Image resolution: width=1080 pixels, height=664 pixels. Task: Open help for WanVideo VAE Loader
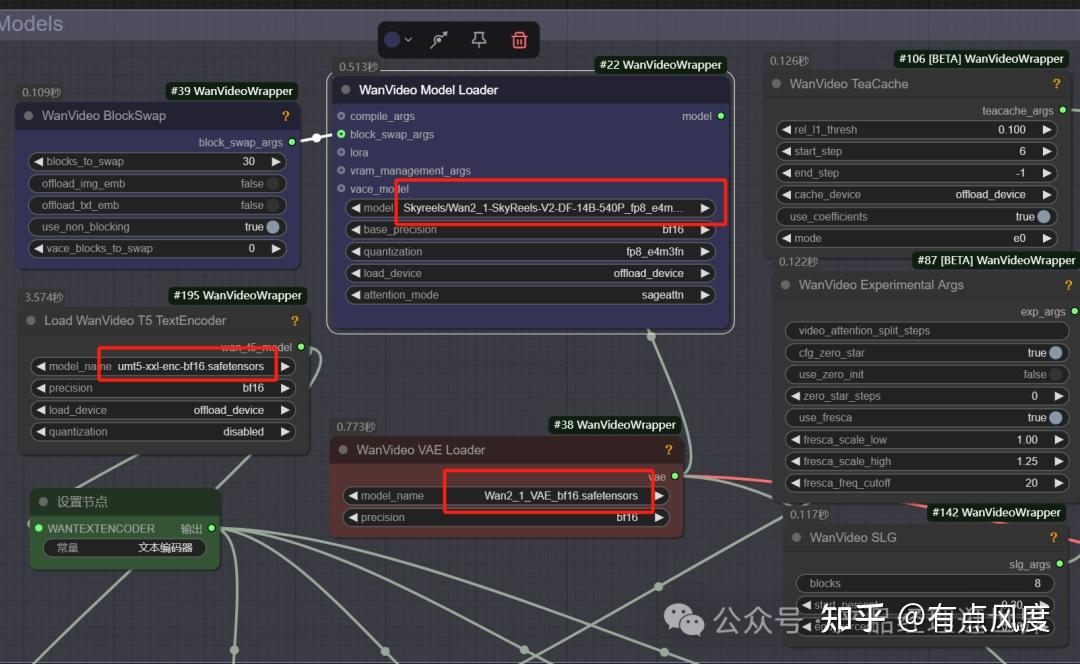point(668,450)
